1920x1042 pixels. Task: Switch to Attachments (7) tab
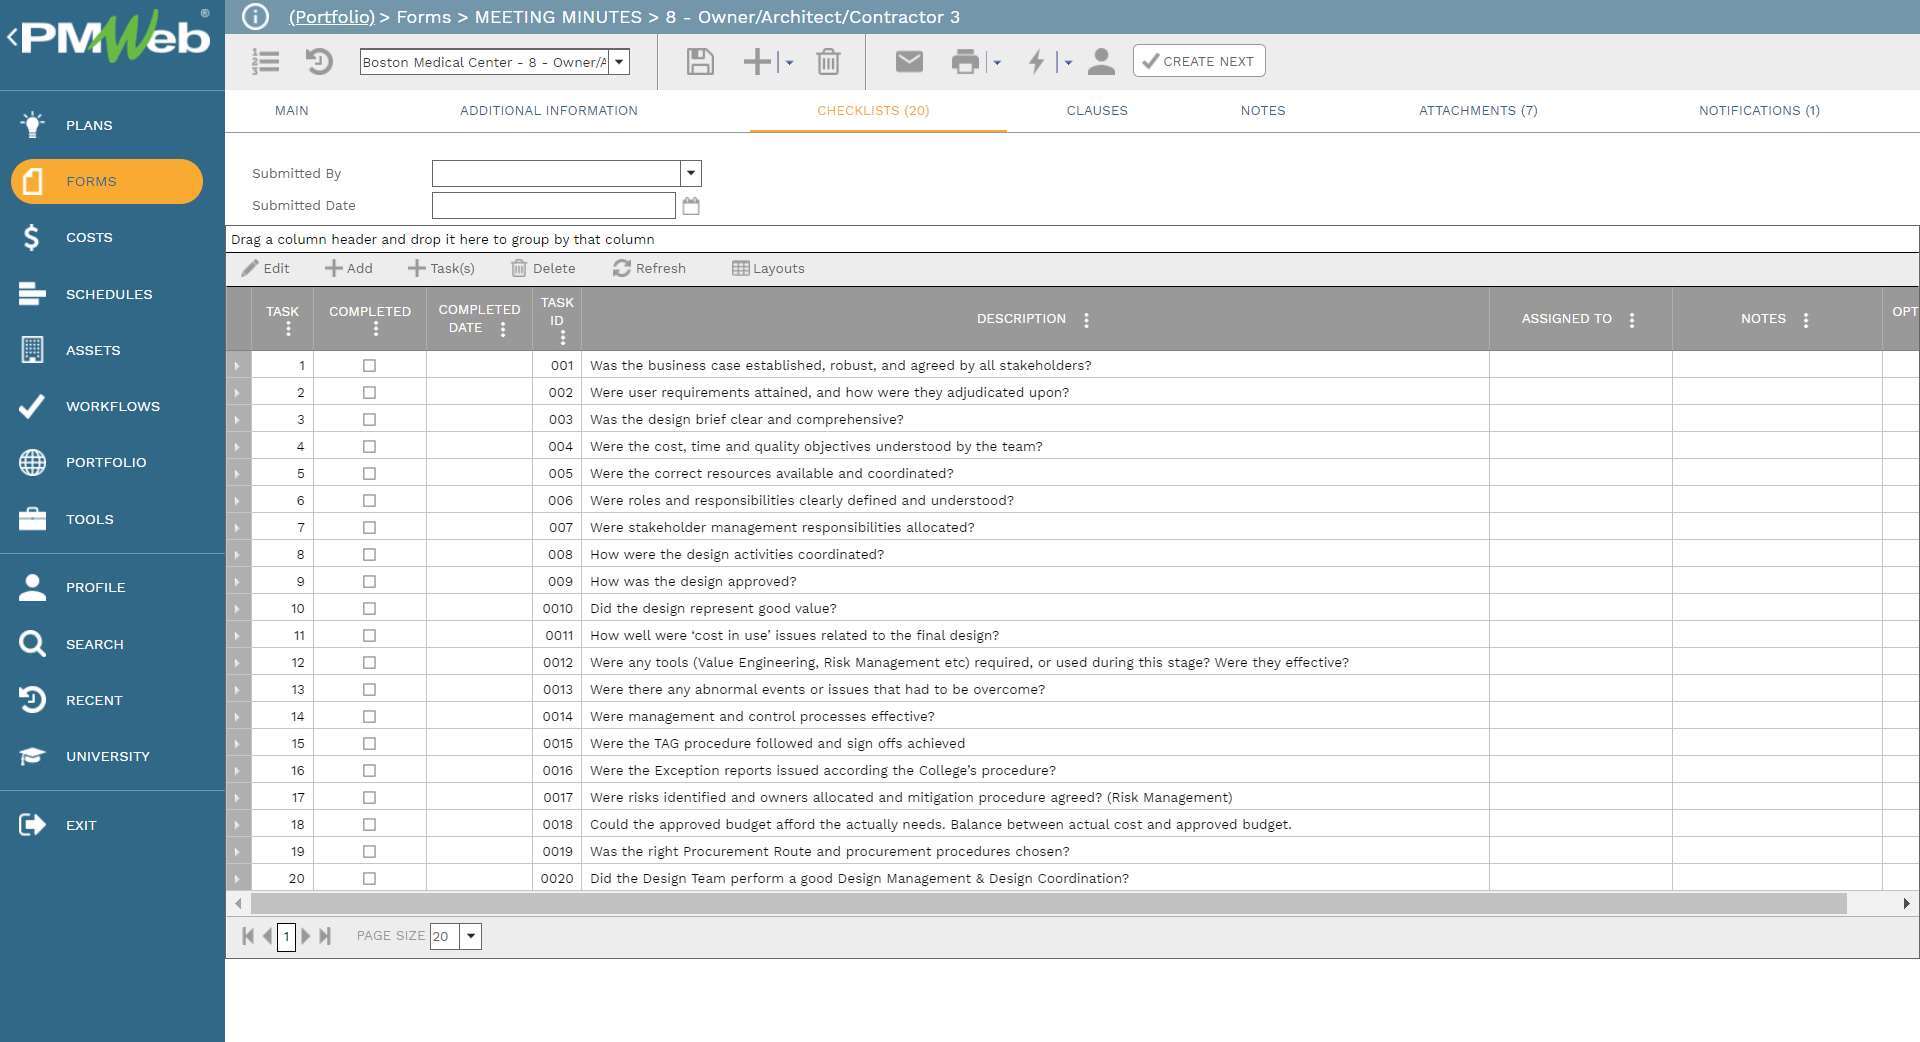tap(1478, 111)
